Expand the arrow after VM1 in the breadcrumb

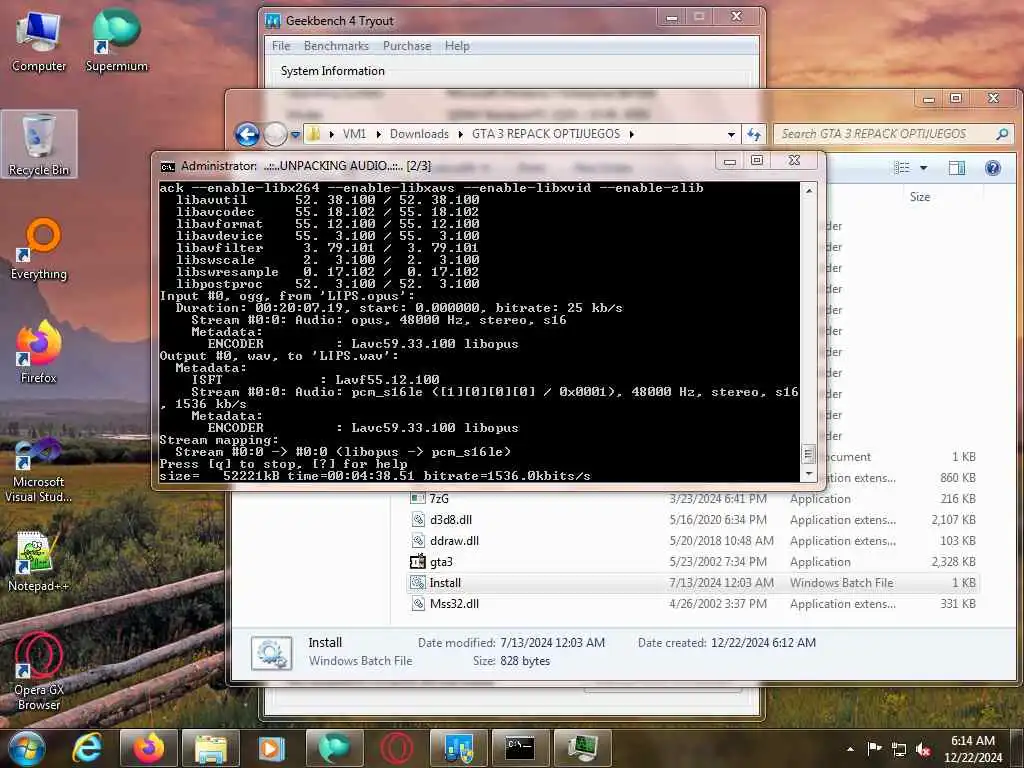pos(379,135)
